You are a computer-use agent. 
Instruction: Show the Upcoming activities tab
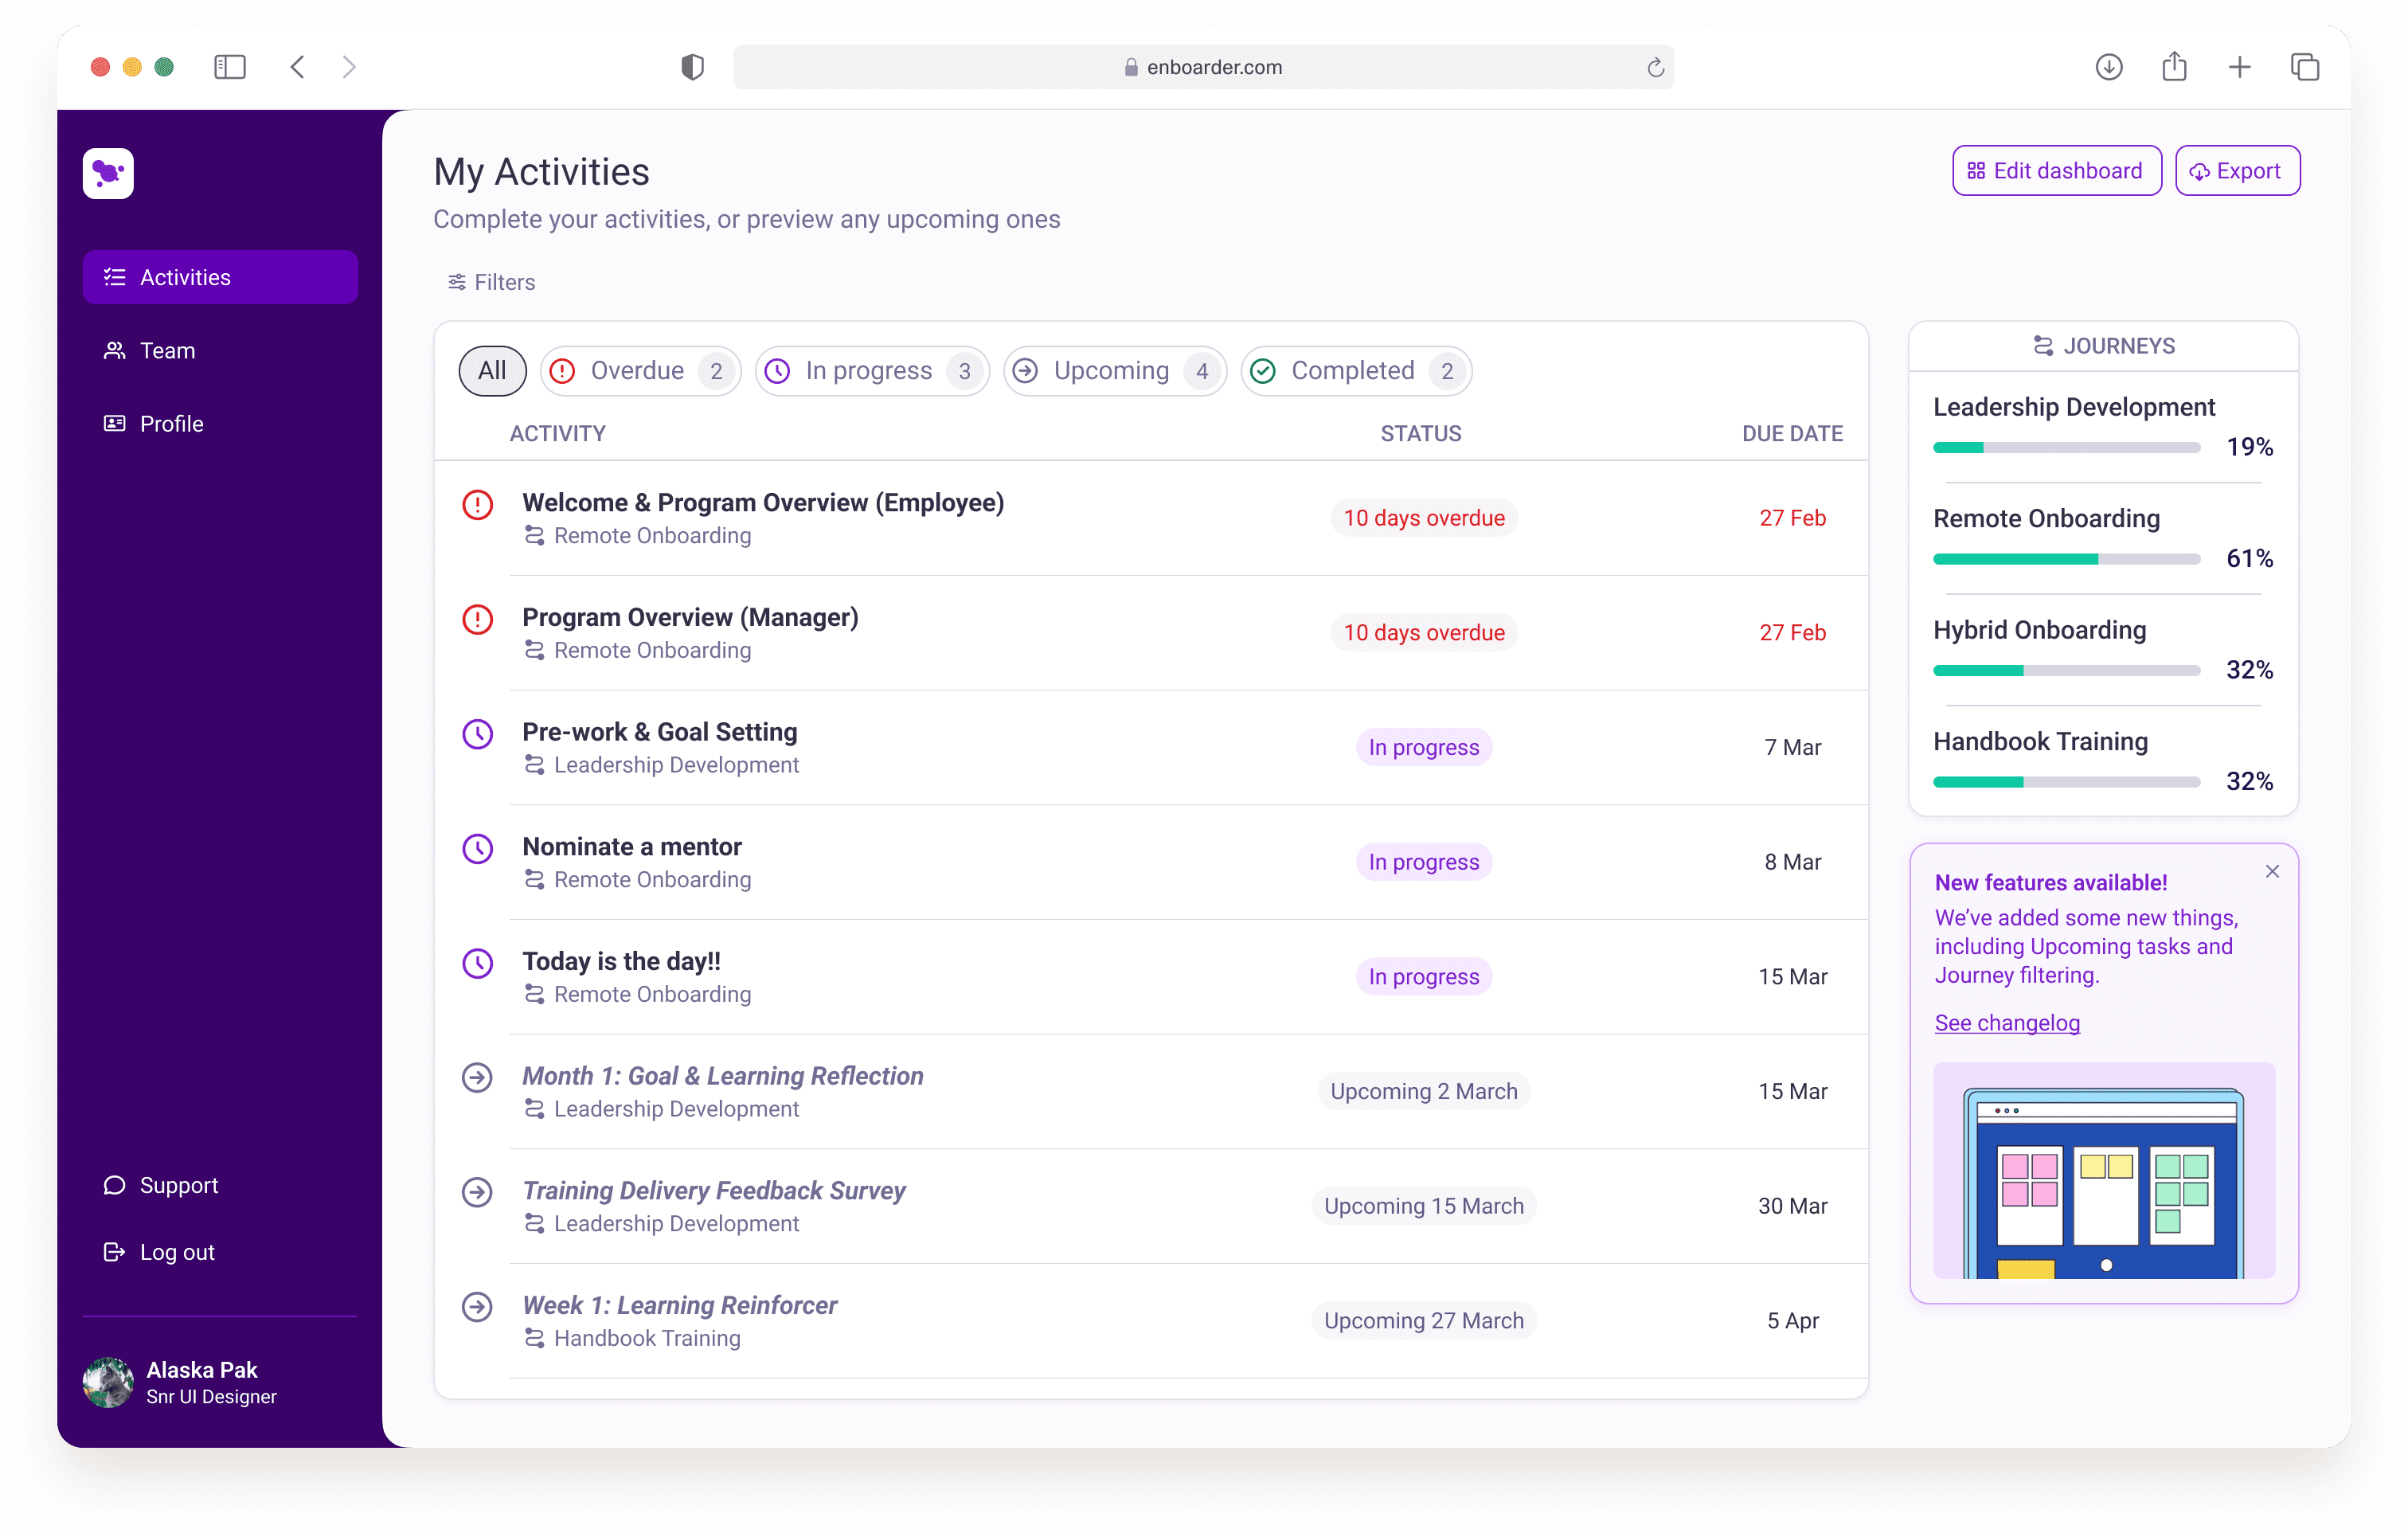pyautogui.click(x=1114, y=371)
